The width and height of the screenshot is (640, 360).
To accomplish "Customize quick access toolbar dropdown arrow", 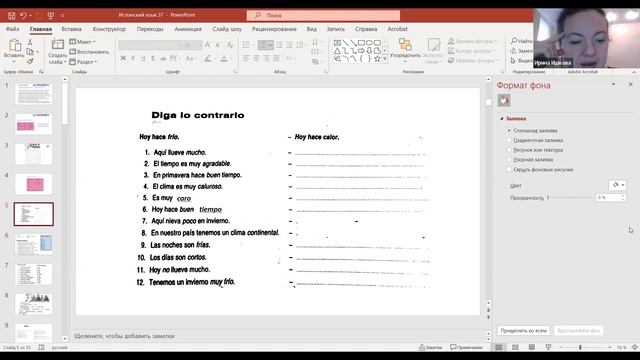I will pos(62,16).
